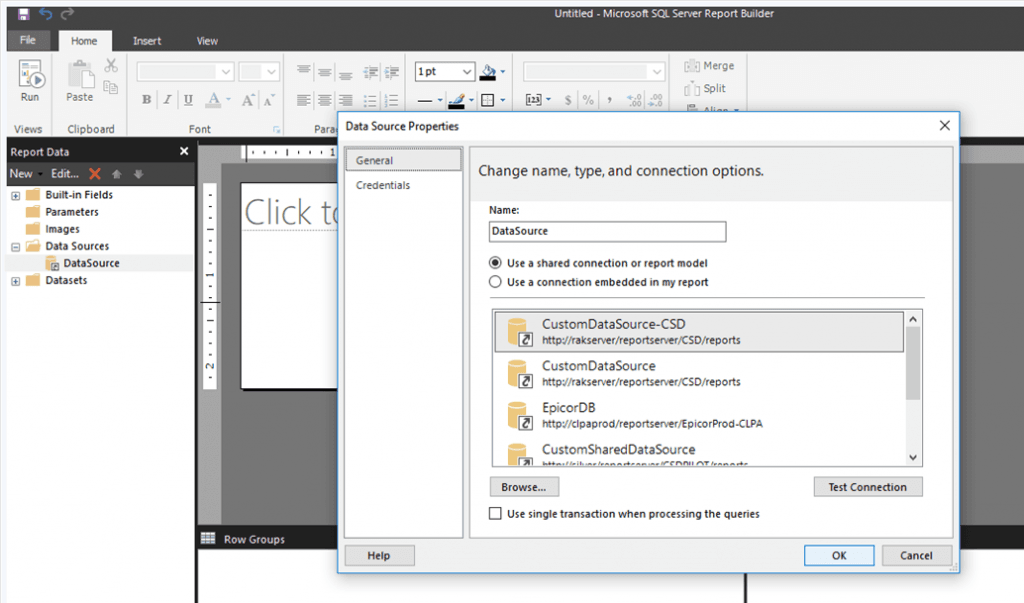Open the 1 pt border width dropdown

click(467, 72)
